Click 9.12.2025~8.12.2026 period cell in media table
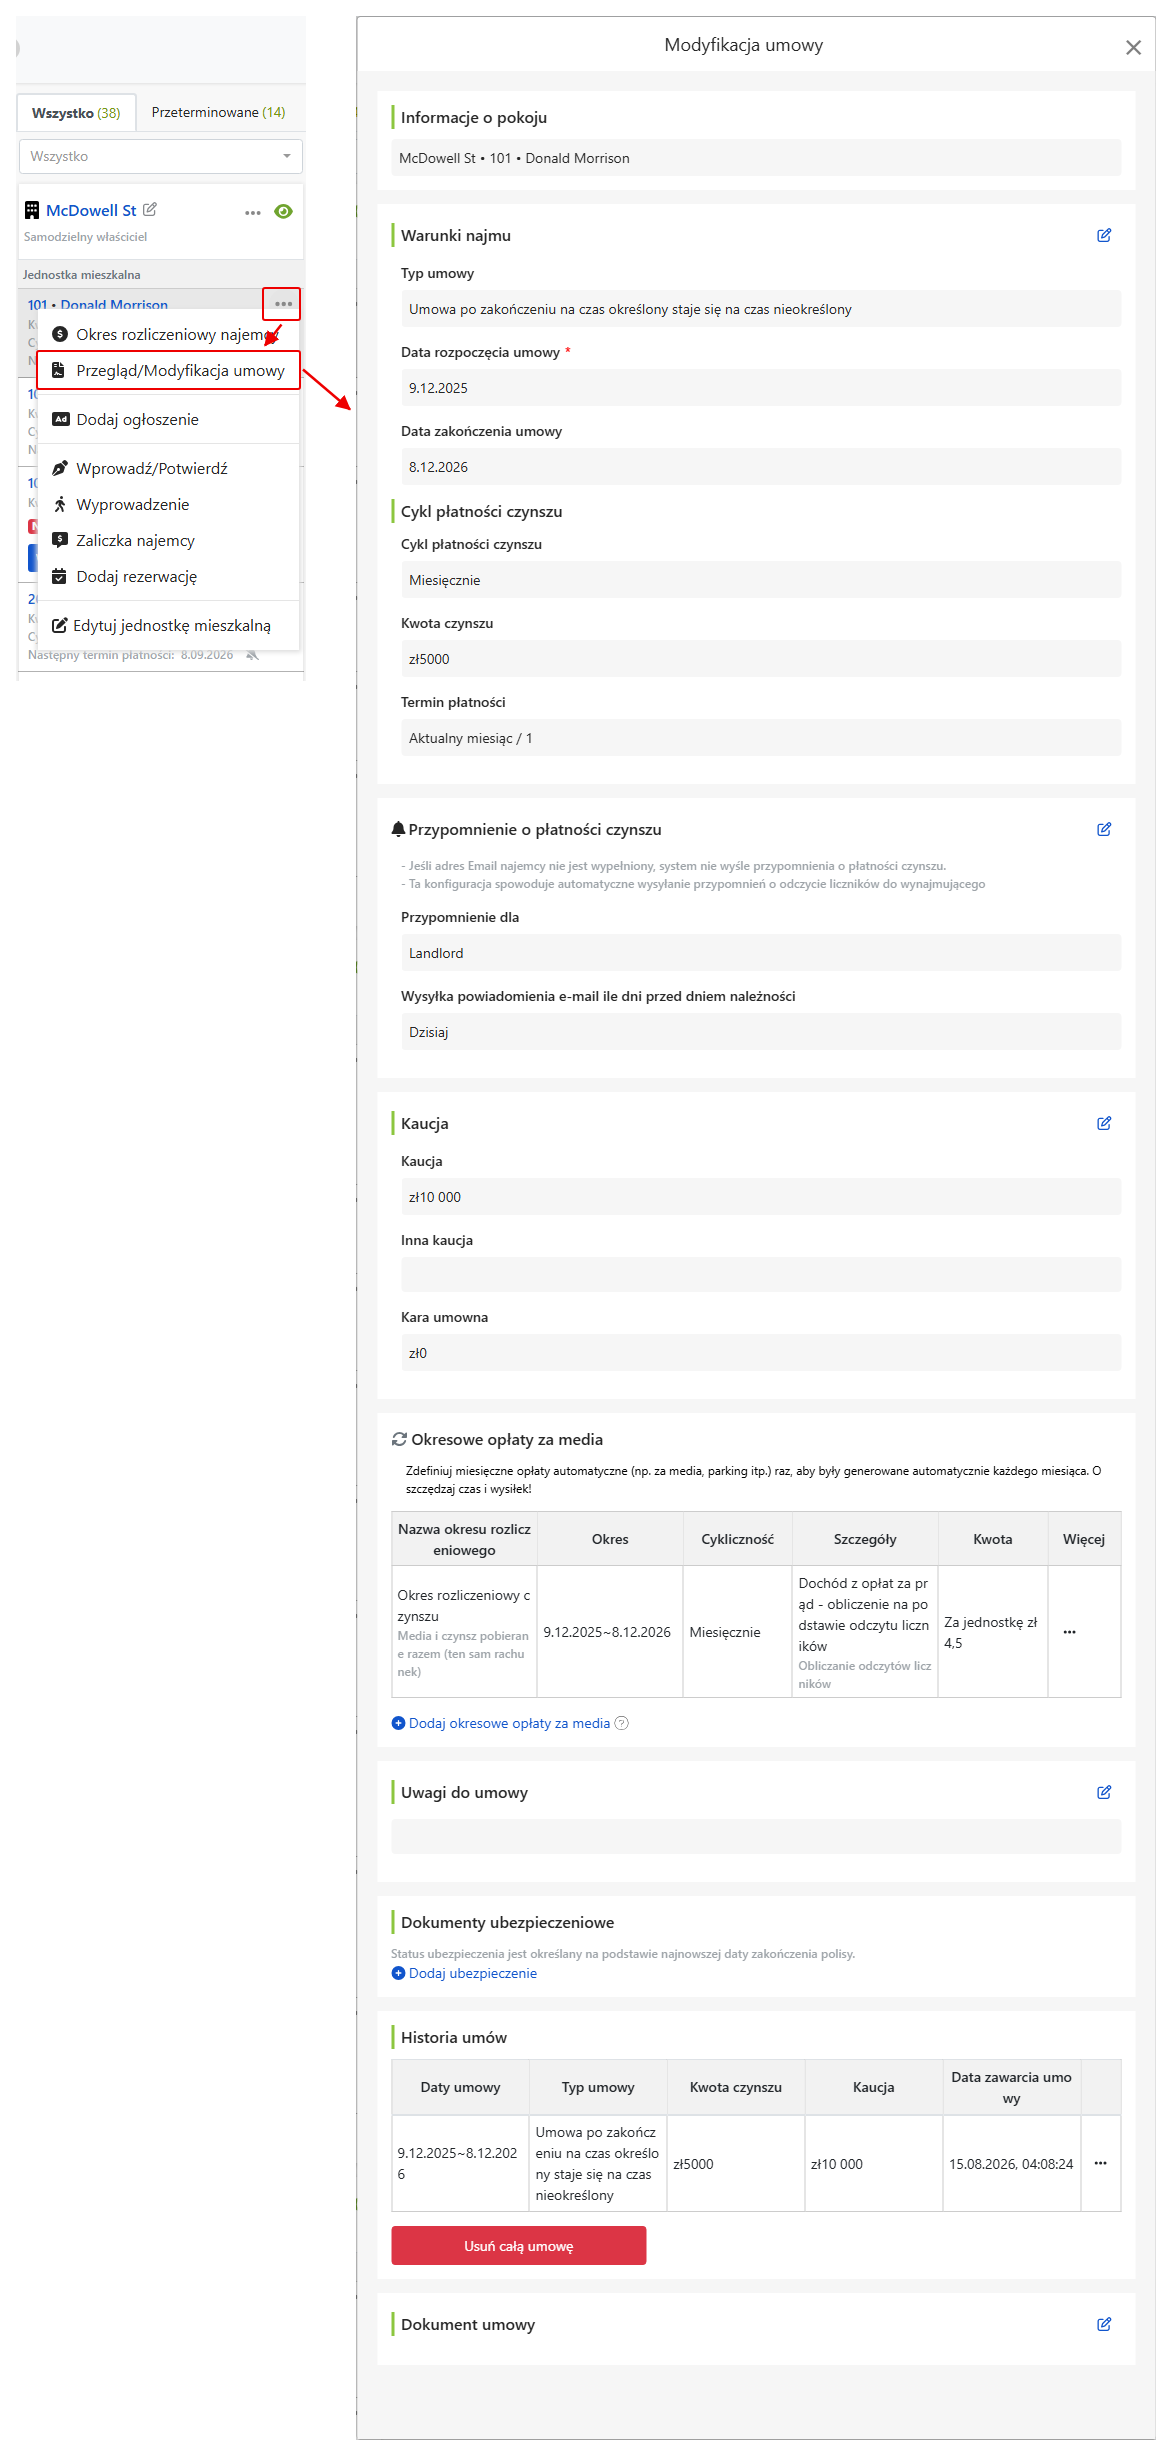1172x2456 pixels. coord(609,1632)
